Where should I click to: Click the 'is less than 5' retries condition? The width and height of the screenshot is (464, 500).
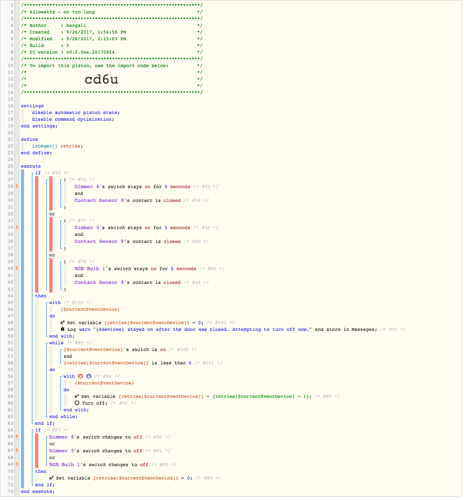click(x=128, y=364)
